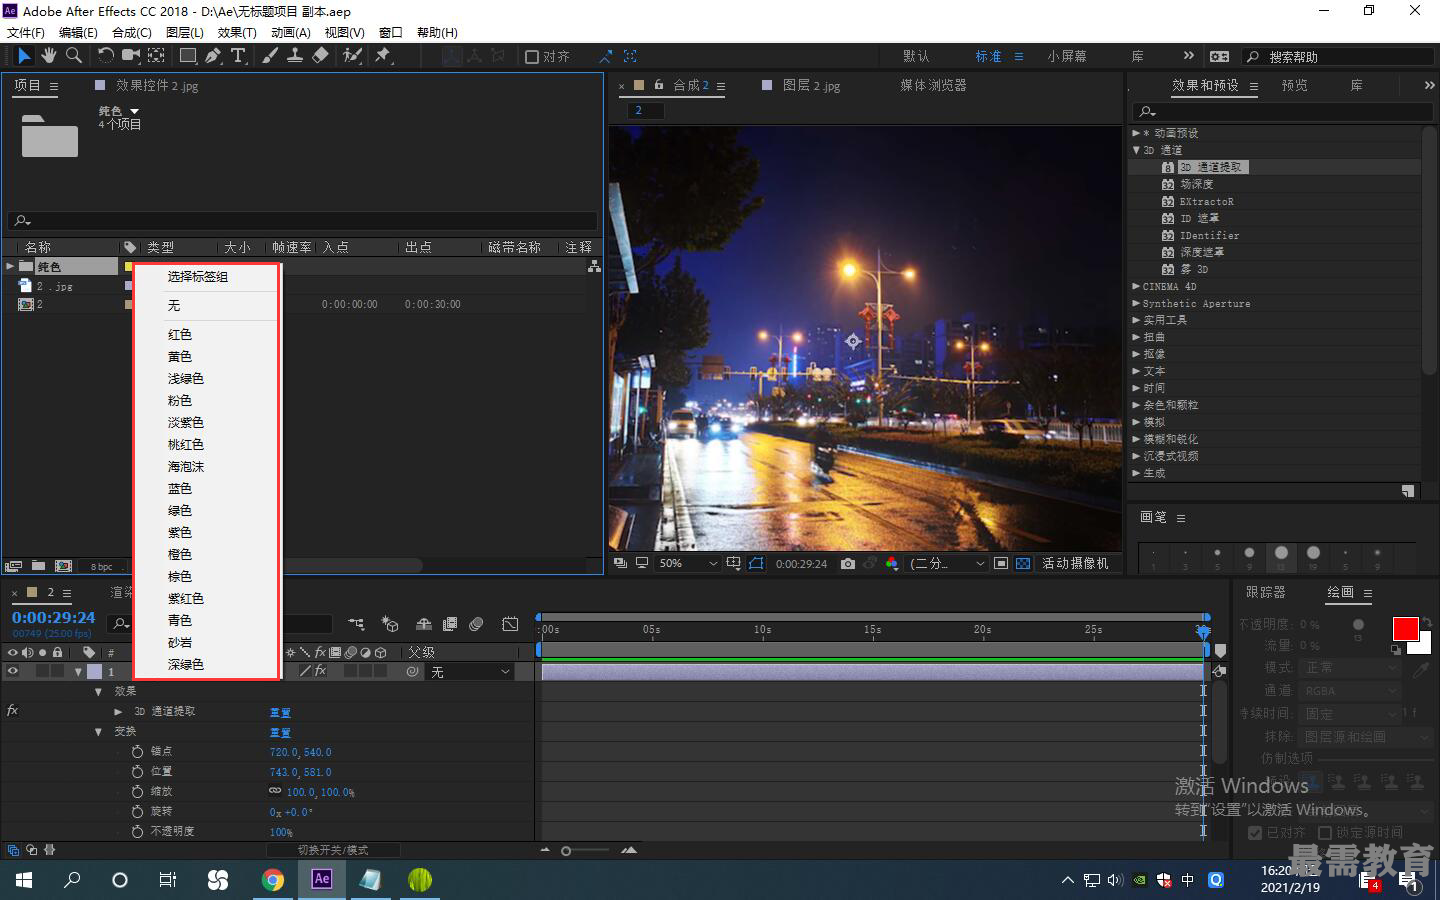
Task: Select the Unified Camera tool
Action: click(x=131, y=56)
